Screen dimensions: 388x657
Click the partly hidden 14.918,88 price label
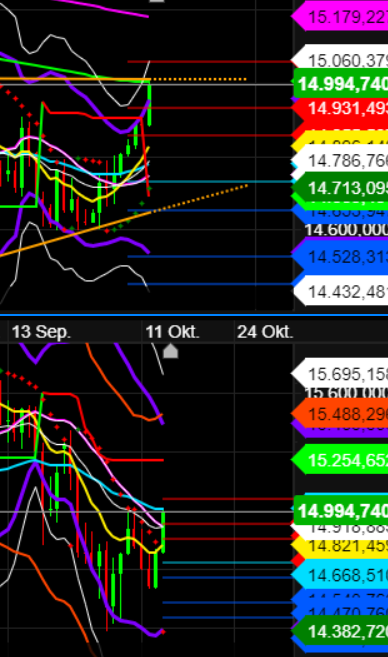340,529
